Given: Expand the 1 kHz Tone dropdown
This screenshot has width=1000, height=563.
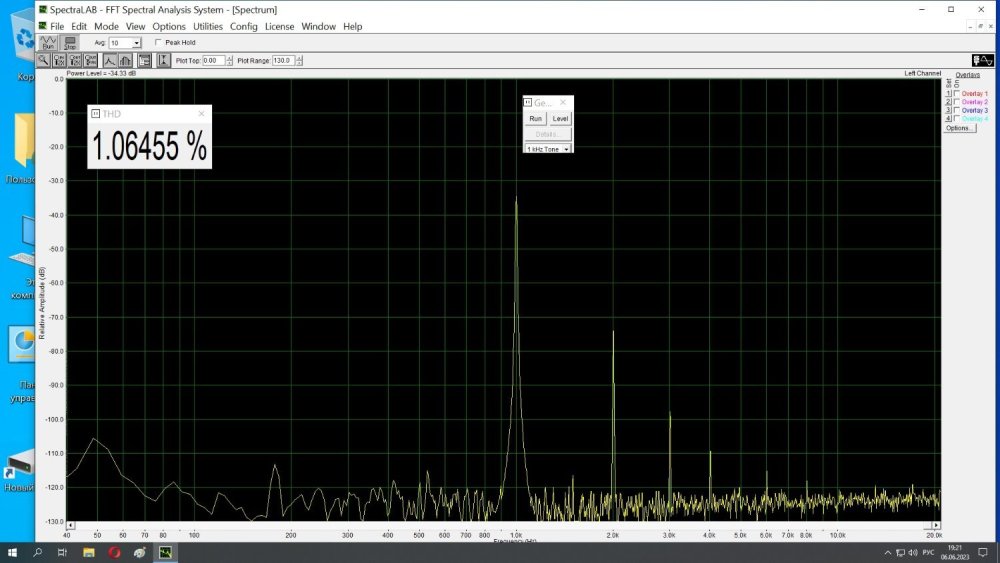Looking at the screenshot, I should pos(566,149).
